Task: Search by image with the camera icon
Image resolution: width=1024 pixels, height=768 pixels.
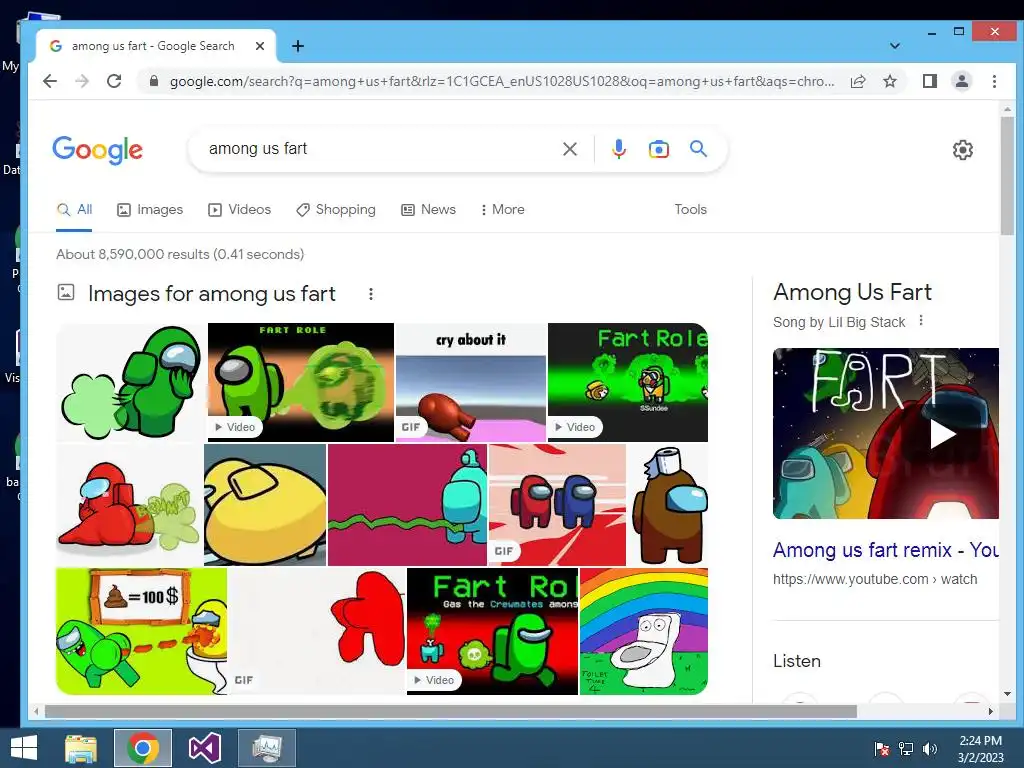Action: (658, 149)
